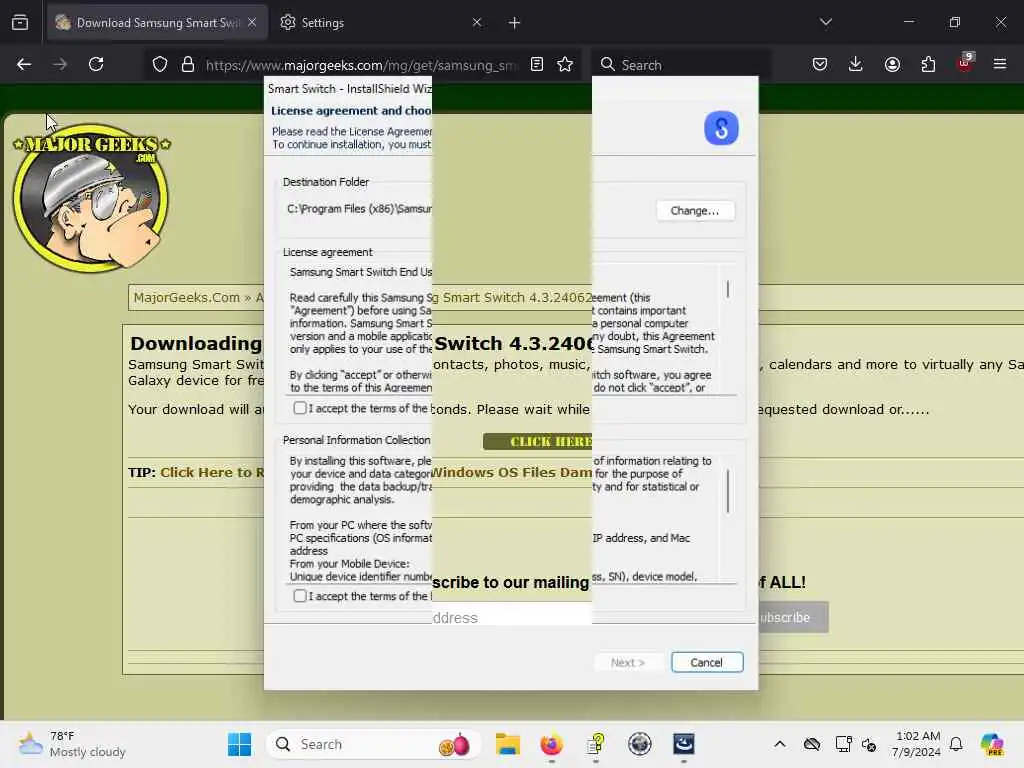1024x768 pixels.
Task: Go back with the browser back arrow
Action: [x=24, y=64]
